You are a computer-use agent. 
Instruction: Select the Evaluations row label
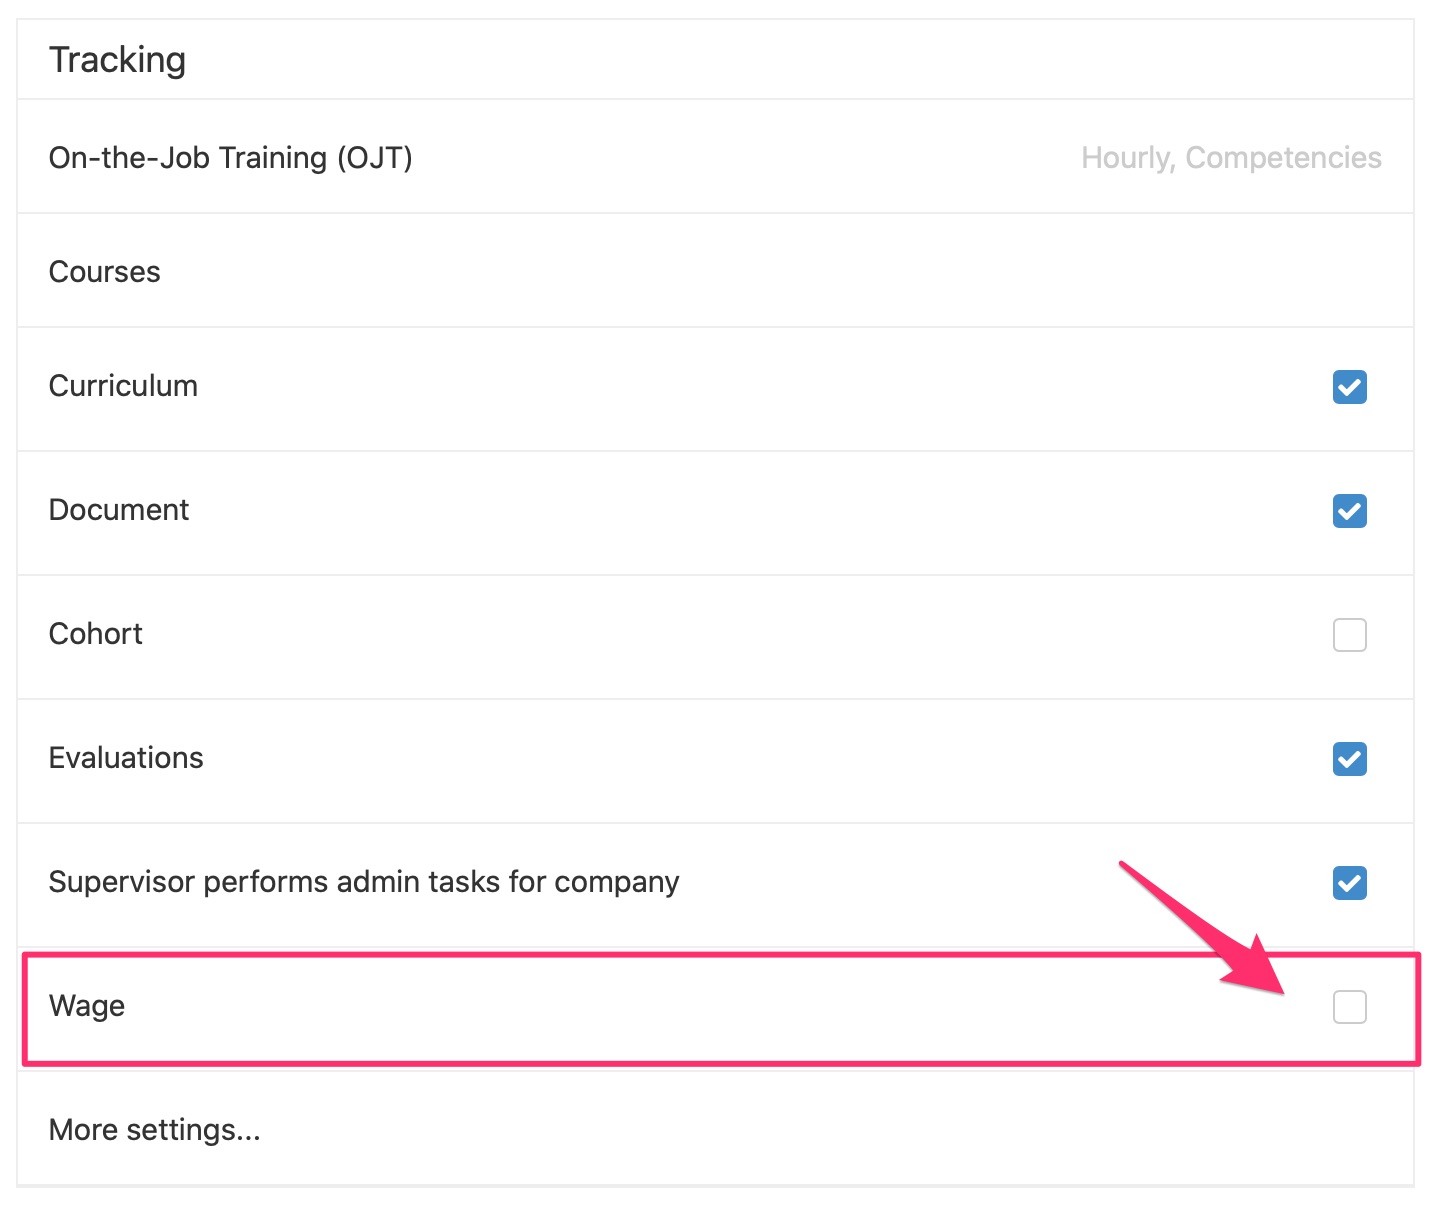coord(126,758)
